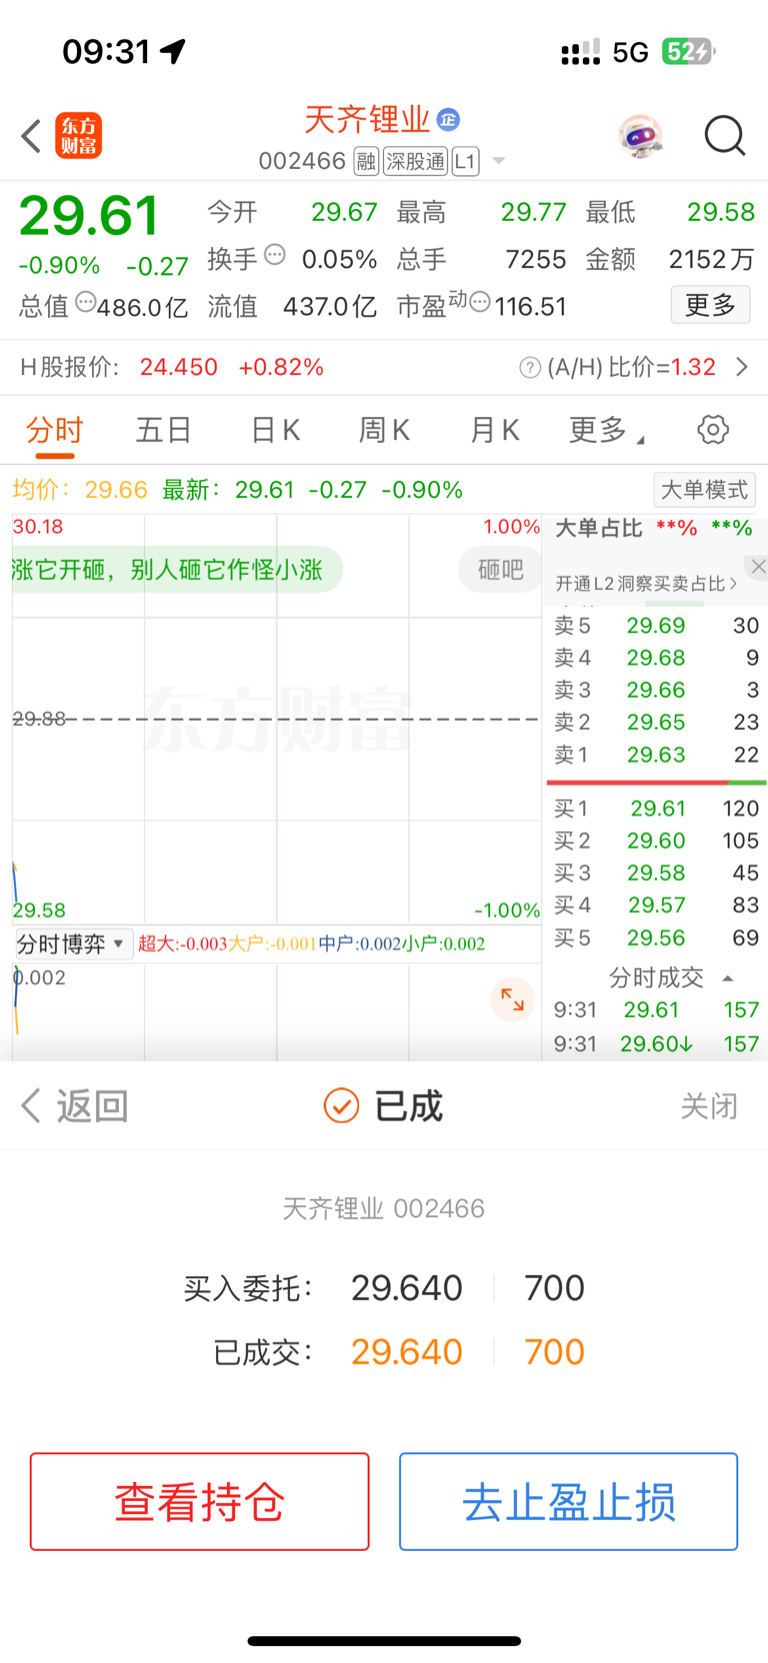Tap 去止盈止损 button
This screenshot has width=768, height=1663.
pyautogui.click(x=569, y=1502)
